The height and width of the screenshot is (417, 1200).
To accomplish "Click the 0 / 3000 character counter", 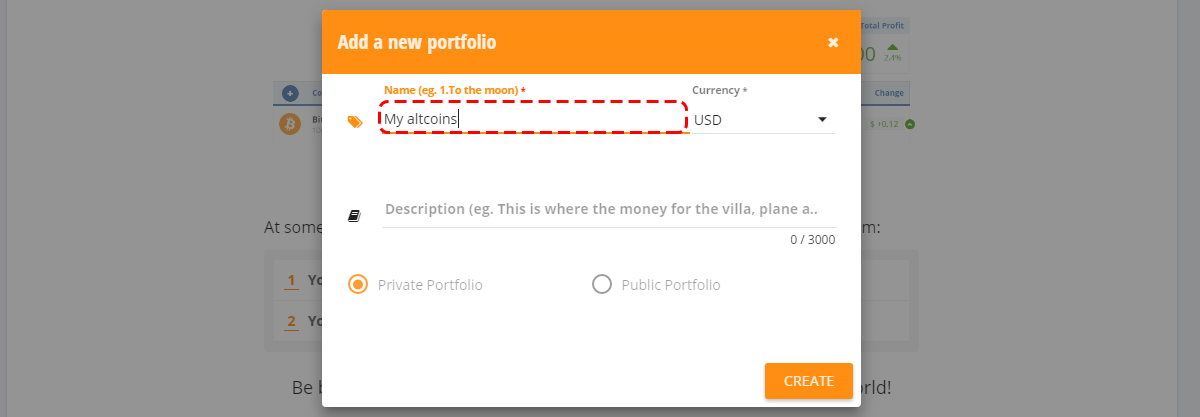I will 812,240.
